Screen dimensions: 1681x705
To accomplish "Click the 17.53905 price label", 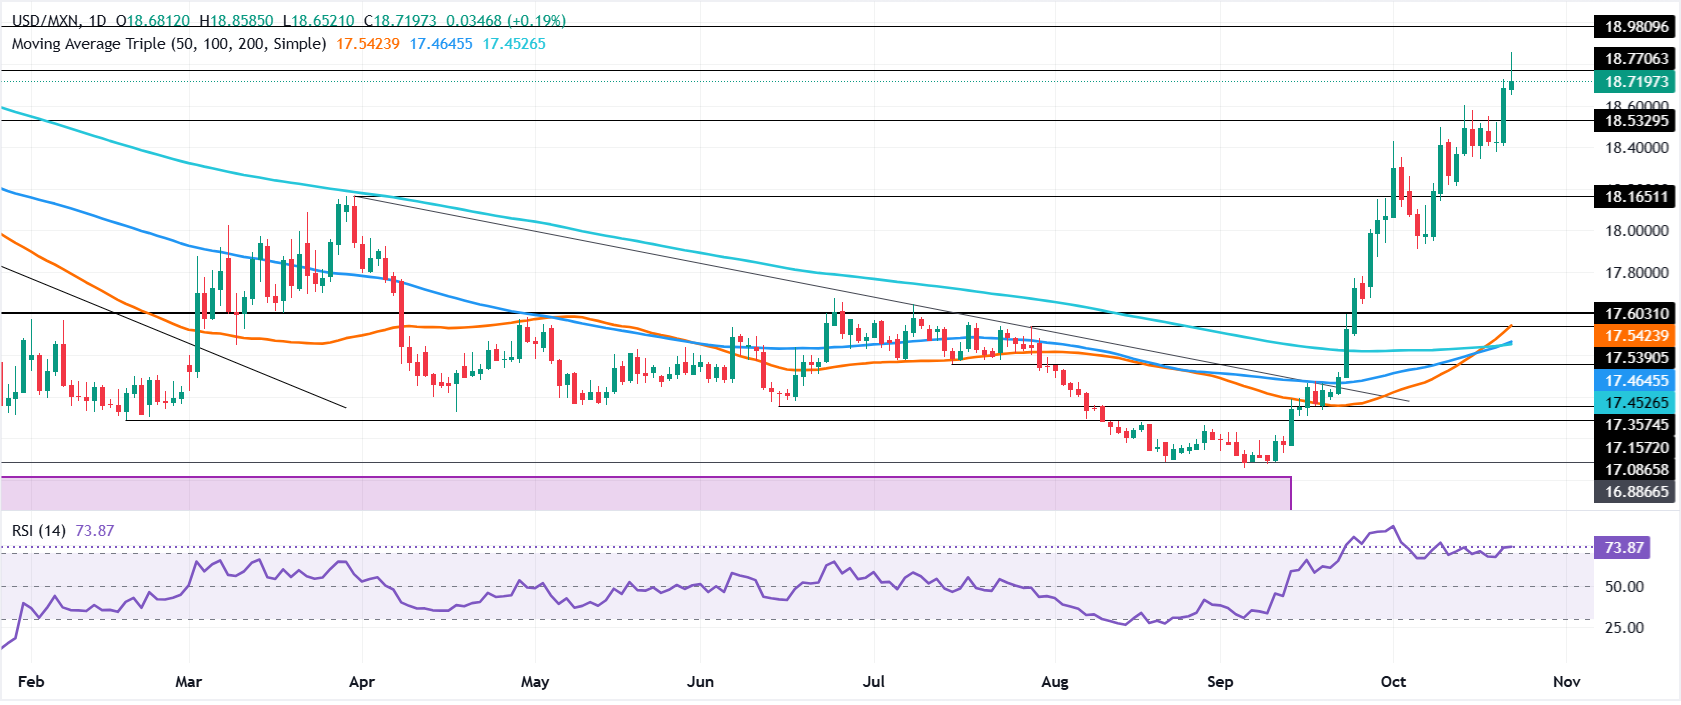I will coord(1635,357).
